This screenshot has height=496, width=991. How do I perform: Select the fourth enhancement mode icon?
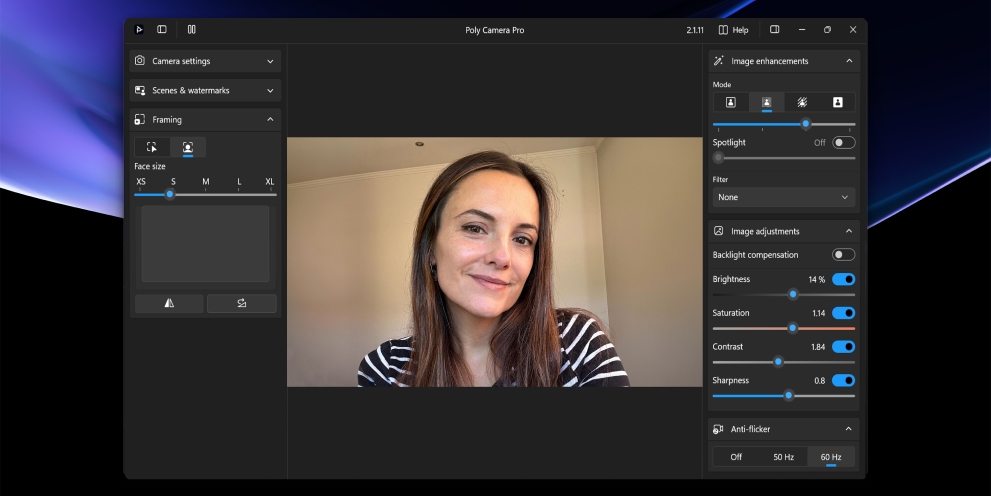[837, 102]
